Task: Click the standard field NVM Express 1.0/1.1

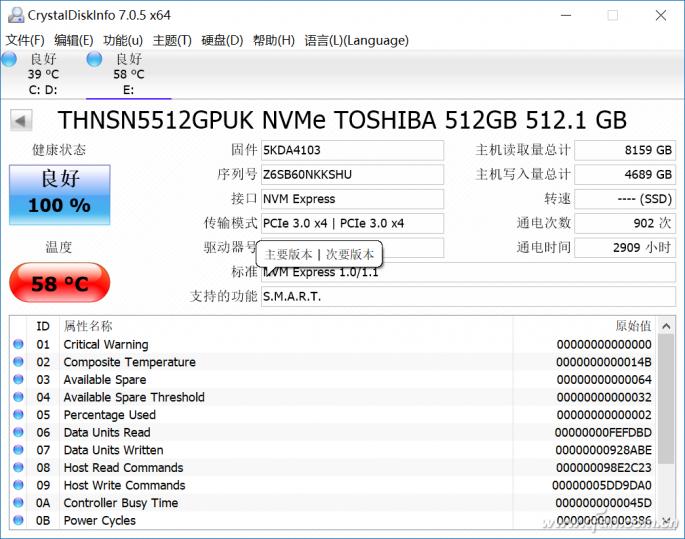Action: [468, 273]
